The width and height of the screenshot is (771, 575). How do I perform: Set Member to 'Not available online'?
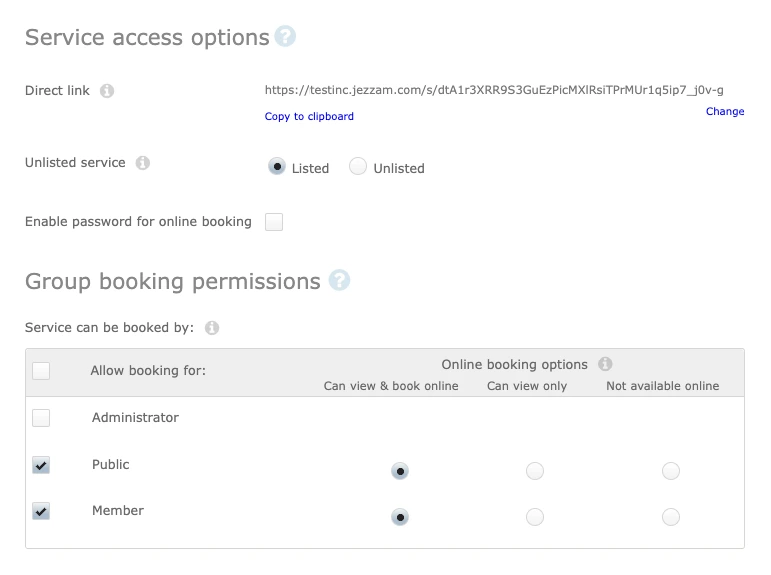[671, 517]
